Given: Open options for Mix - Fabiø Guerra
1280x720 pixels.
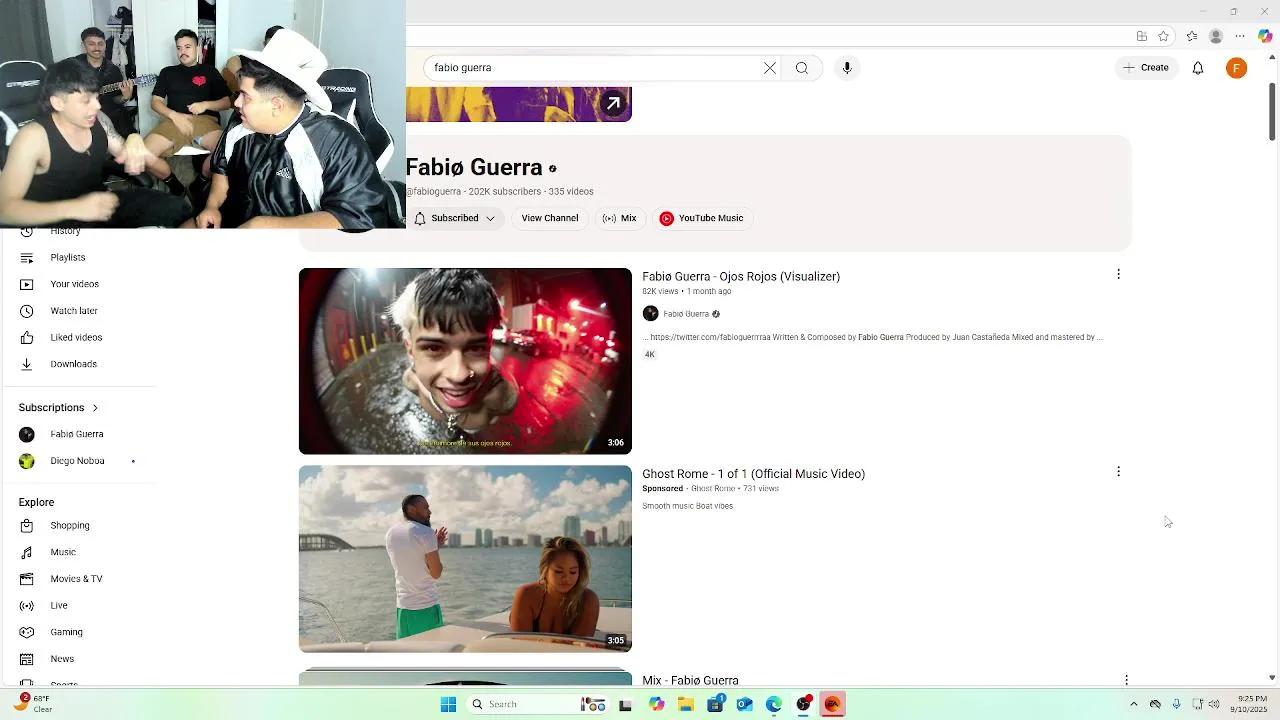Looking at the screenshot, I should click(x=1127, y=680).
